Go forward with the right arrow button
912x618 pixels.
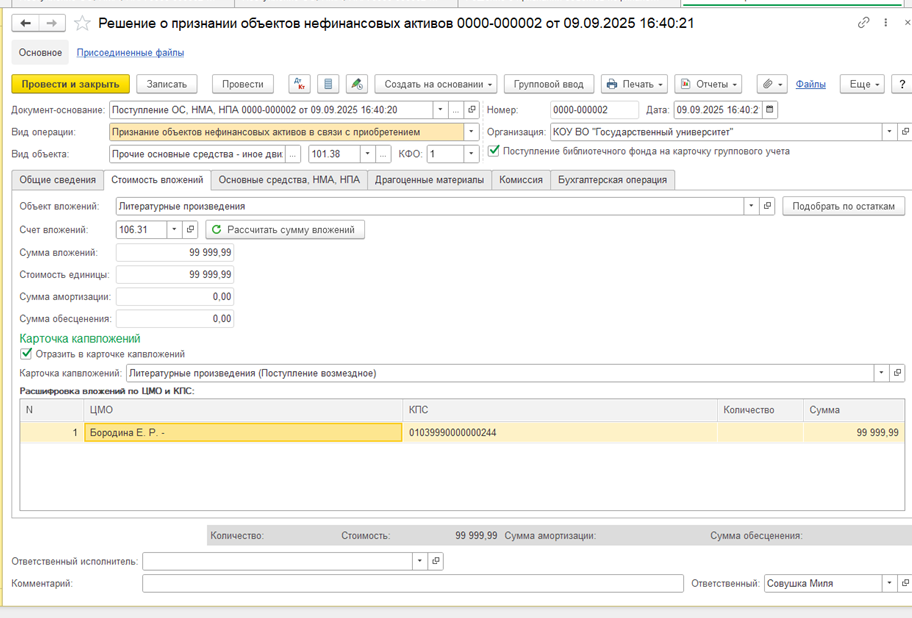[x=52, y=23]
